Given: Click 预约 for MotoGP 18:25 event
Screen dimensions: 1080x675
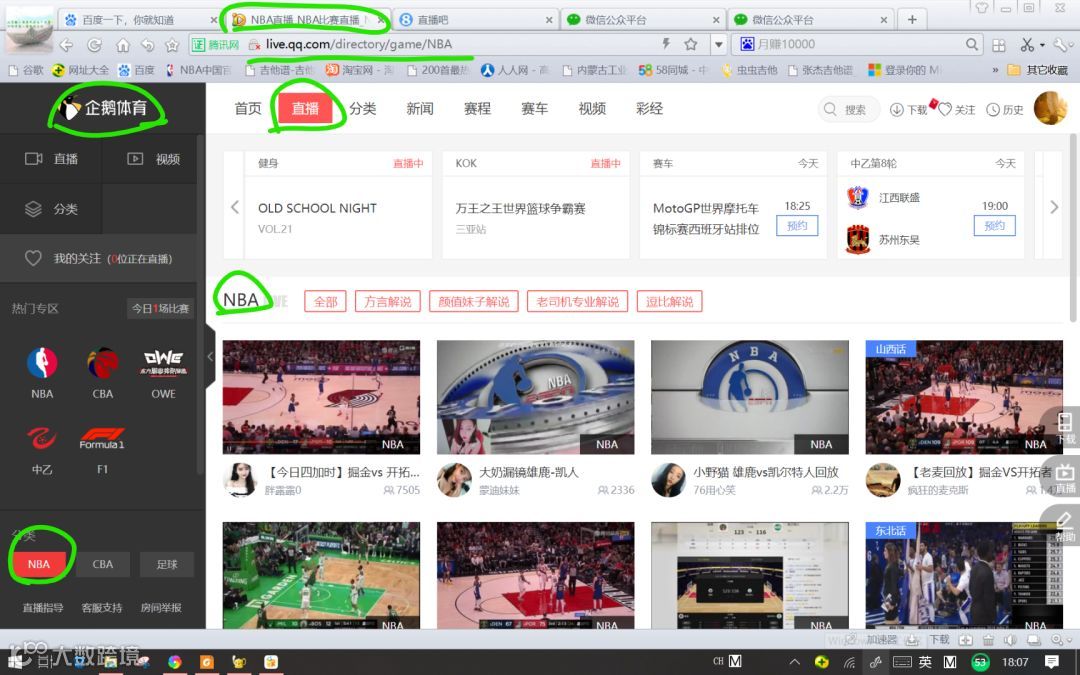Looking at the screenshot, I should click(x=797, y=226).
